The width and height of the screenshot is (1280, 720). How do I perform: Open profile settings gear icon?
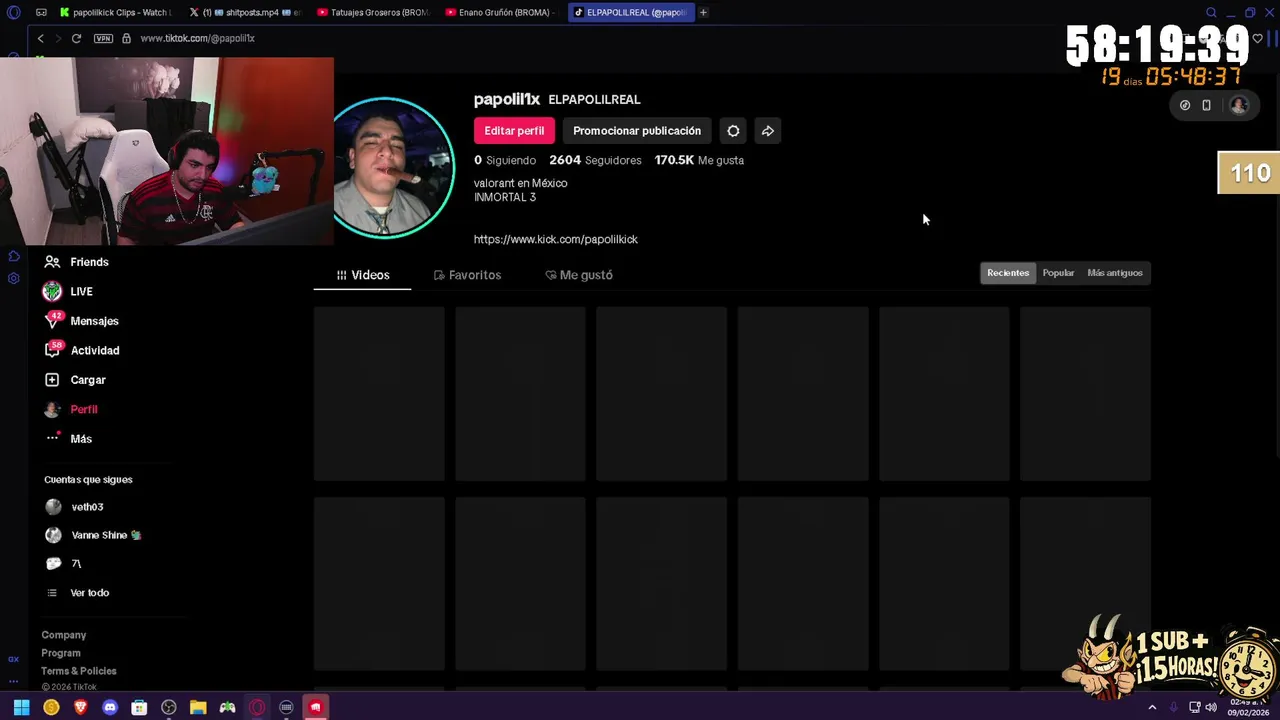[x=733, y=131]
